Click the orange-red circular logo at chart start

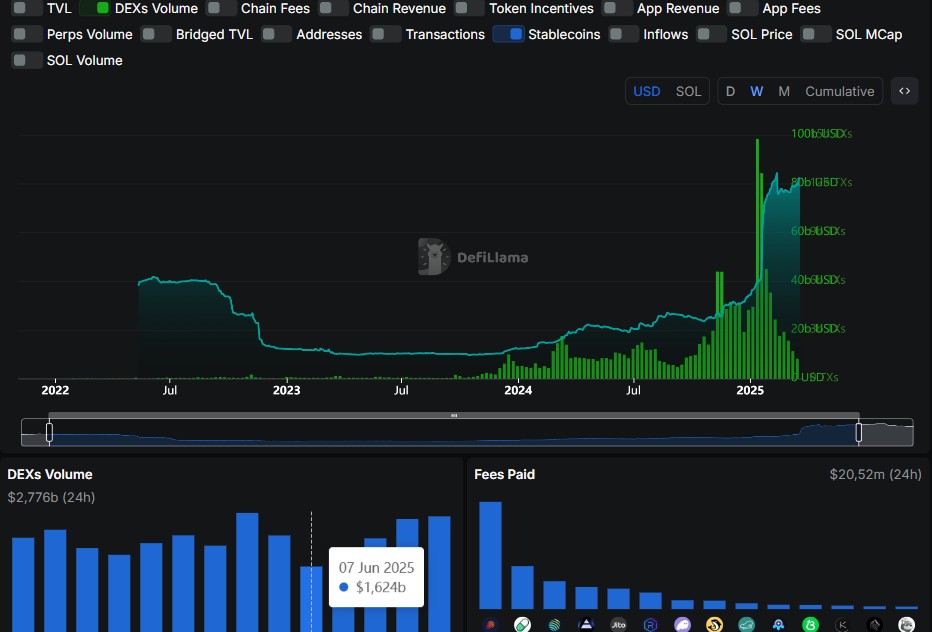click(x=490, y=625)
